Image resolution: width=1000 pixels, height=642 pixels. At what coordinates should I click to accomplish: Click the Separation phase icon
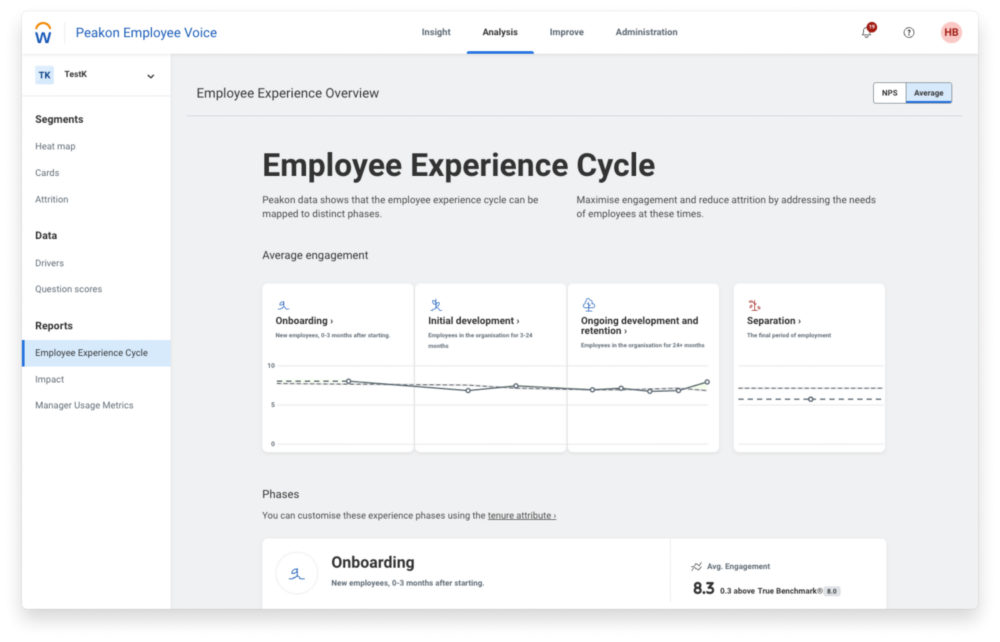pos(755,304)
